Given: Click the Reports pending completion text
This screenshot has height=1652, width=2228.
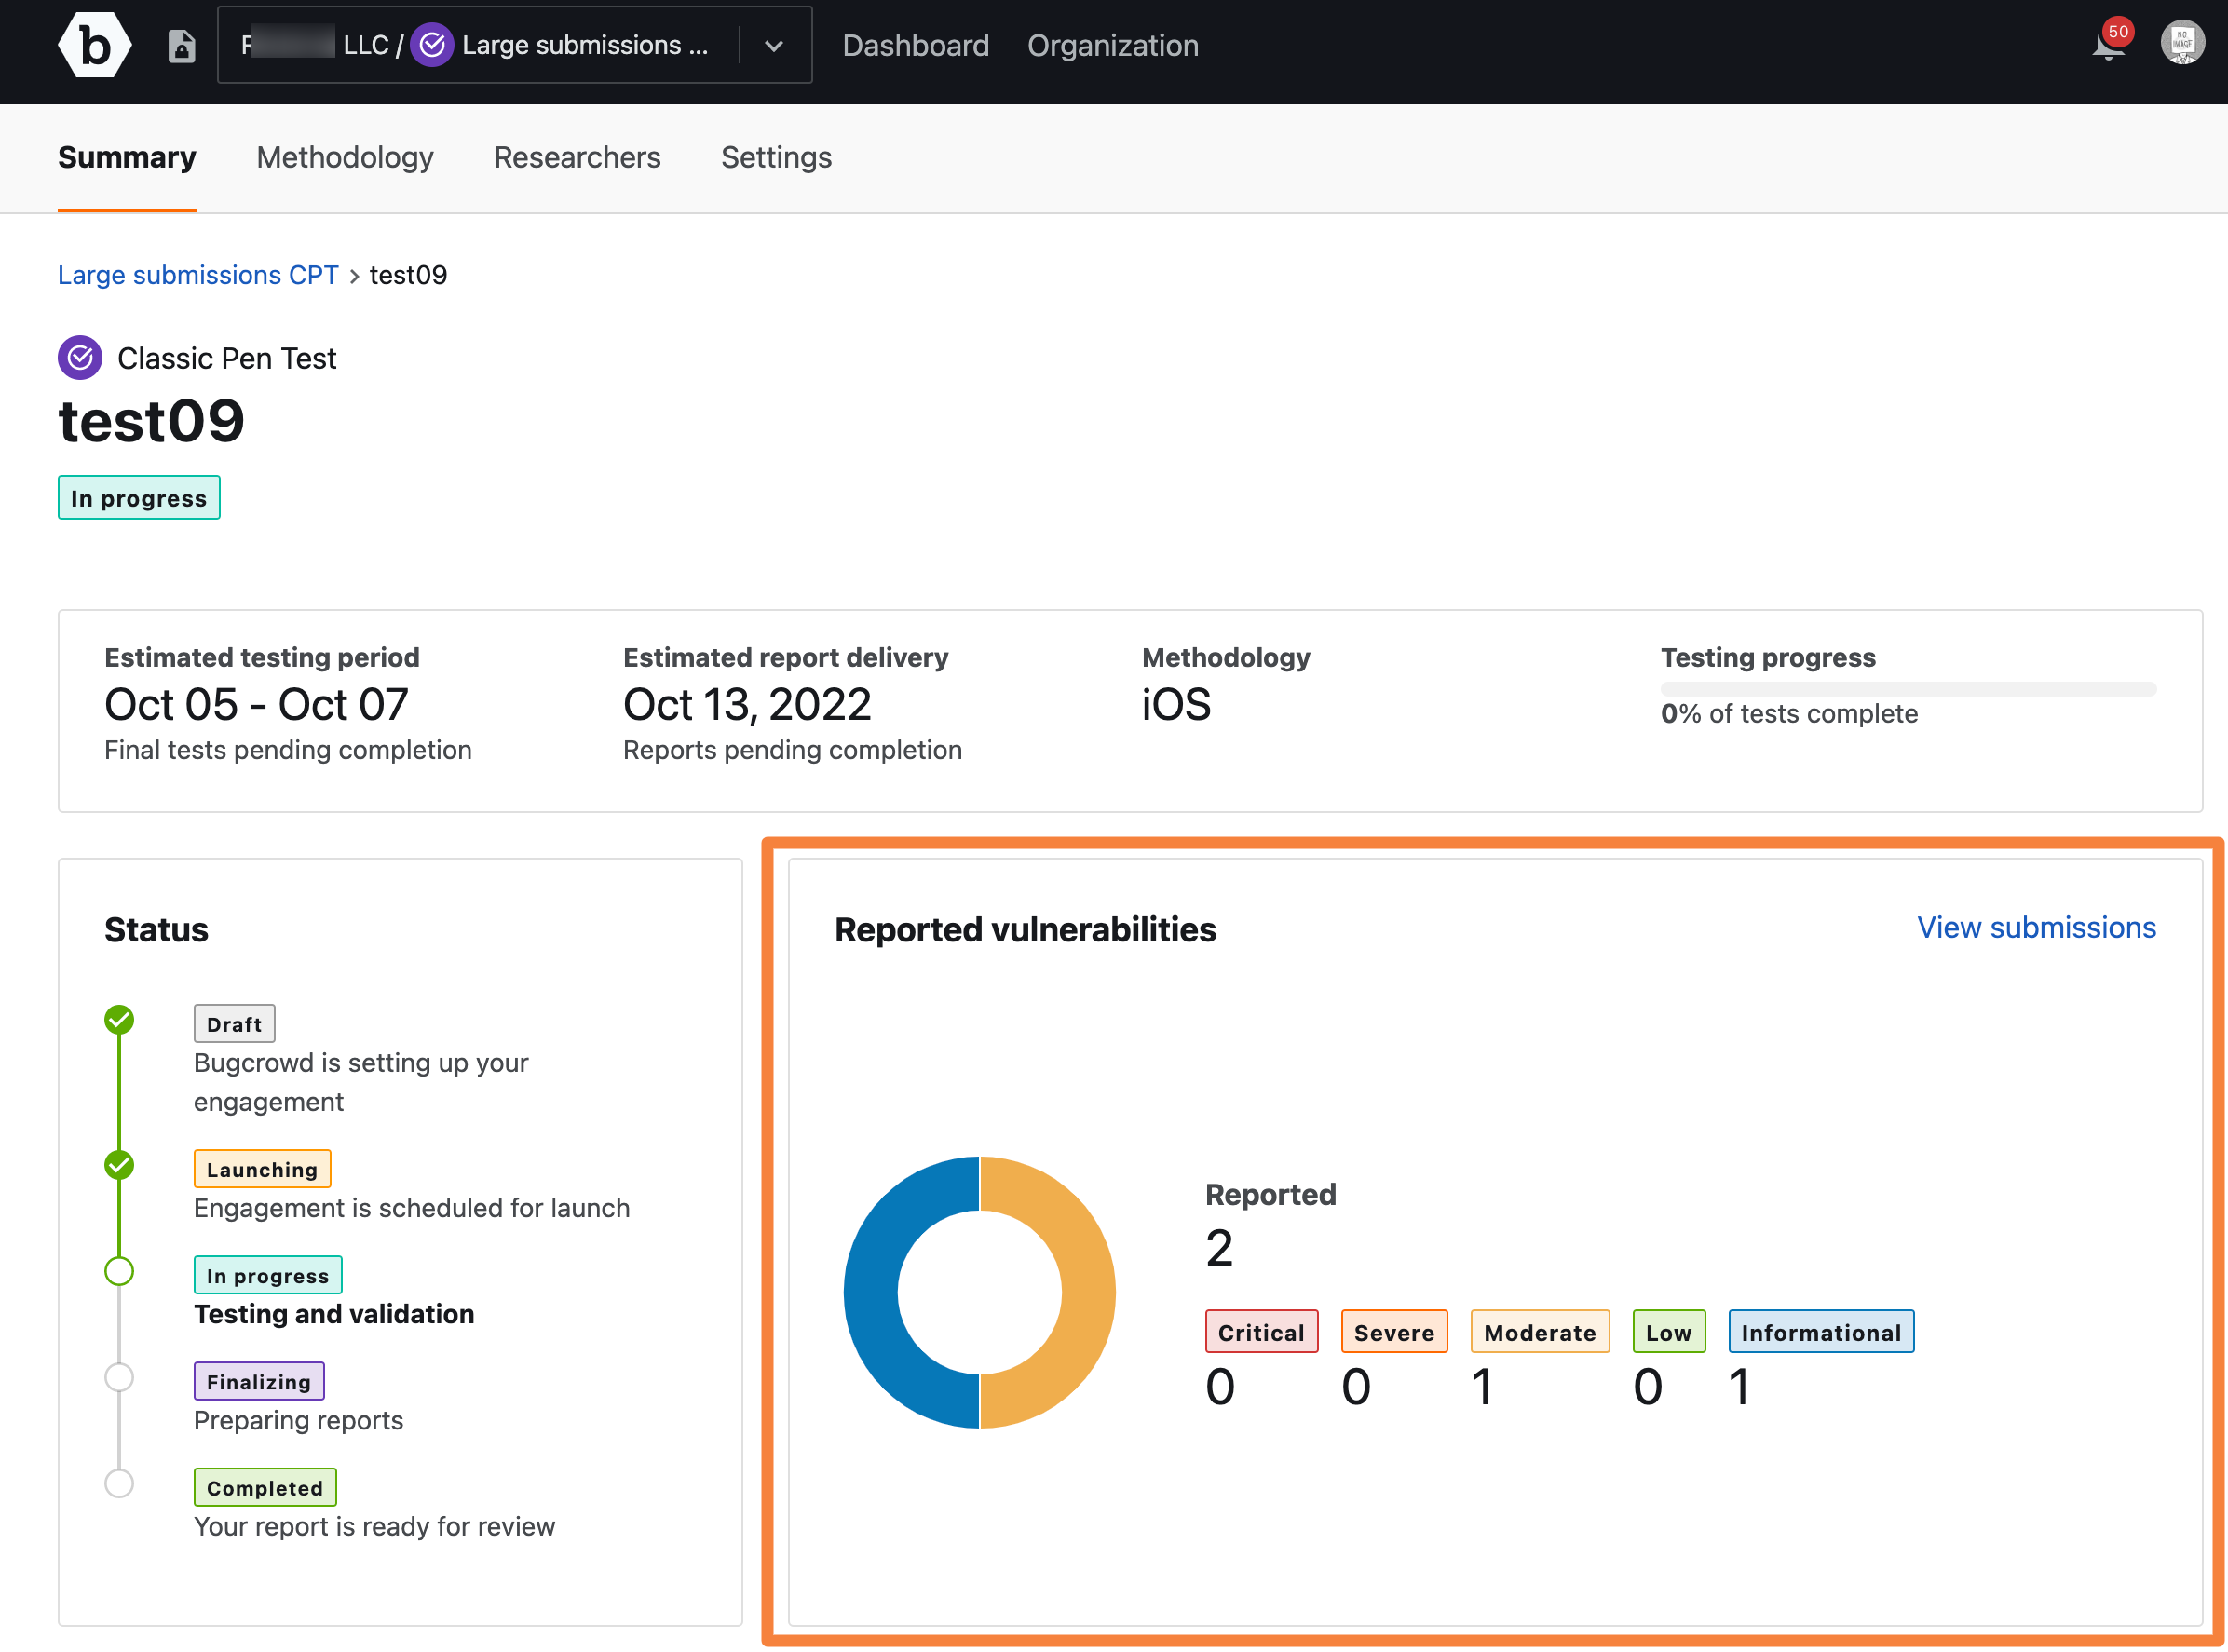Looking at the screenshot, I should pyautogui.click(x=792, y=749).
